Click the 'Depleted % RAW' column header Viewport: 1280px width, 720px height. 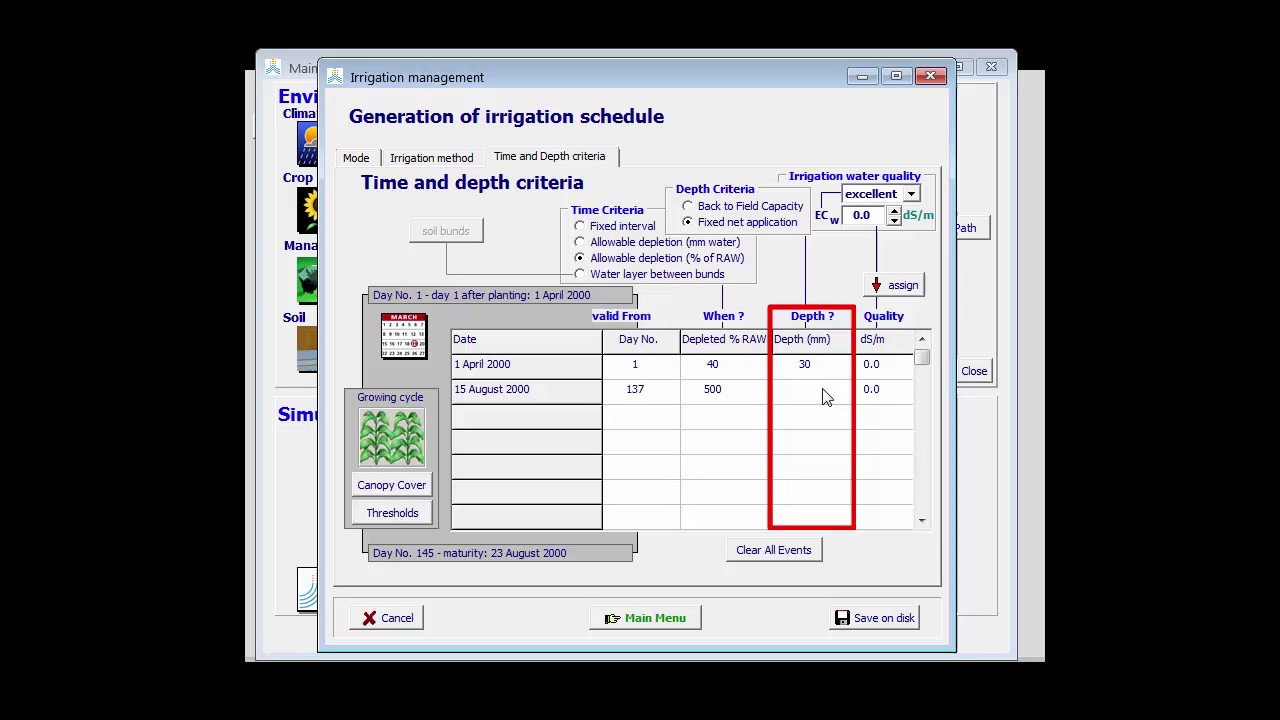[x=724, y=340]
